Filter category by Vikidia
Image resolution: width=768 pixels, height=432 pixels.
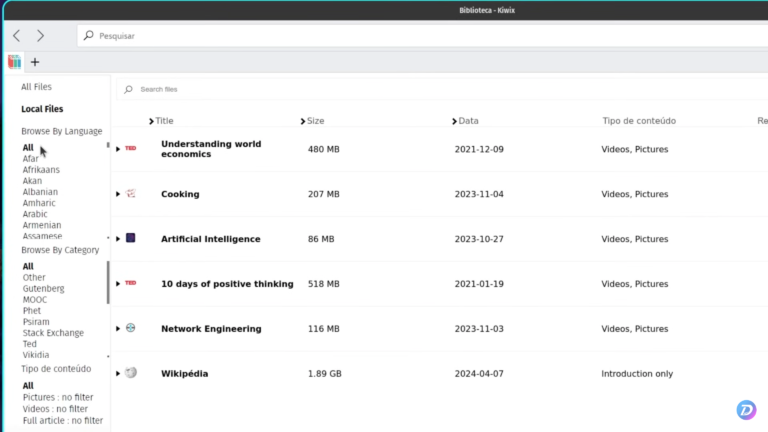click(36, 355)
